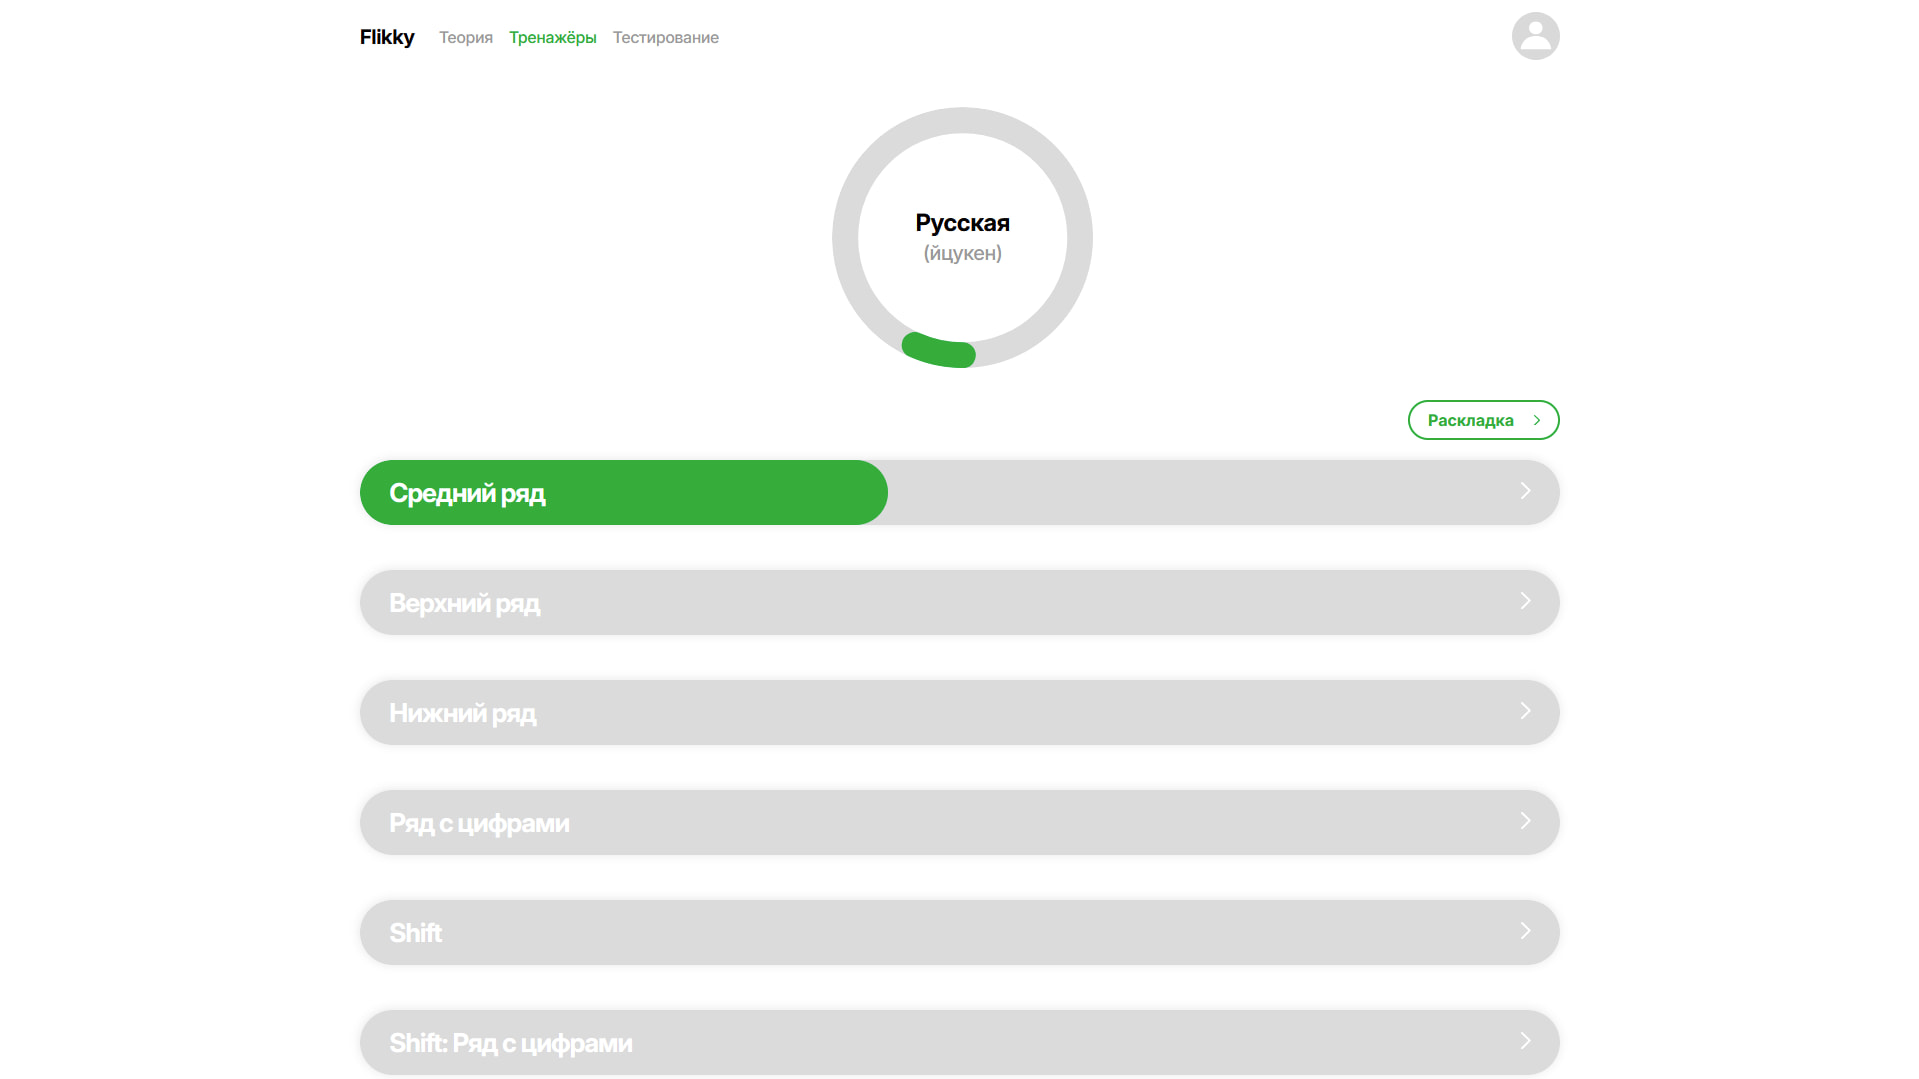Open the Shift: Ряд с цифрами lesson label

510,1043
